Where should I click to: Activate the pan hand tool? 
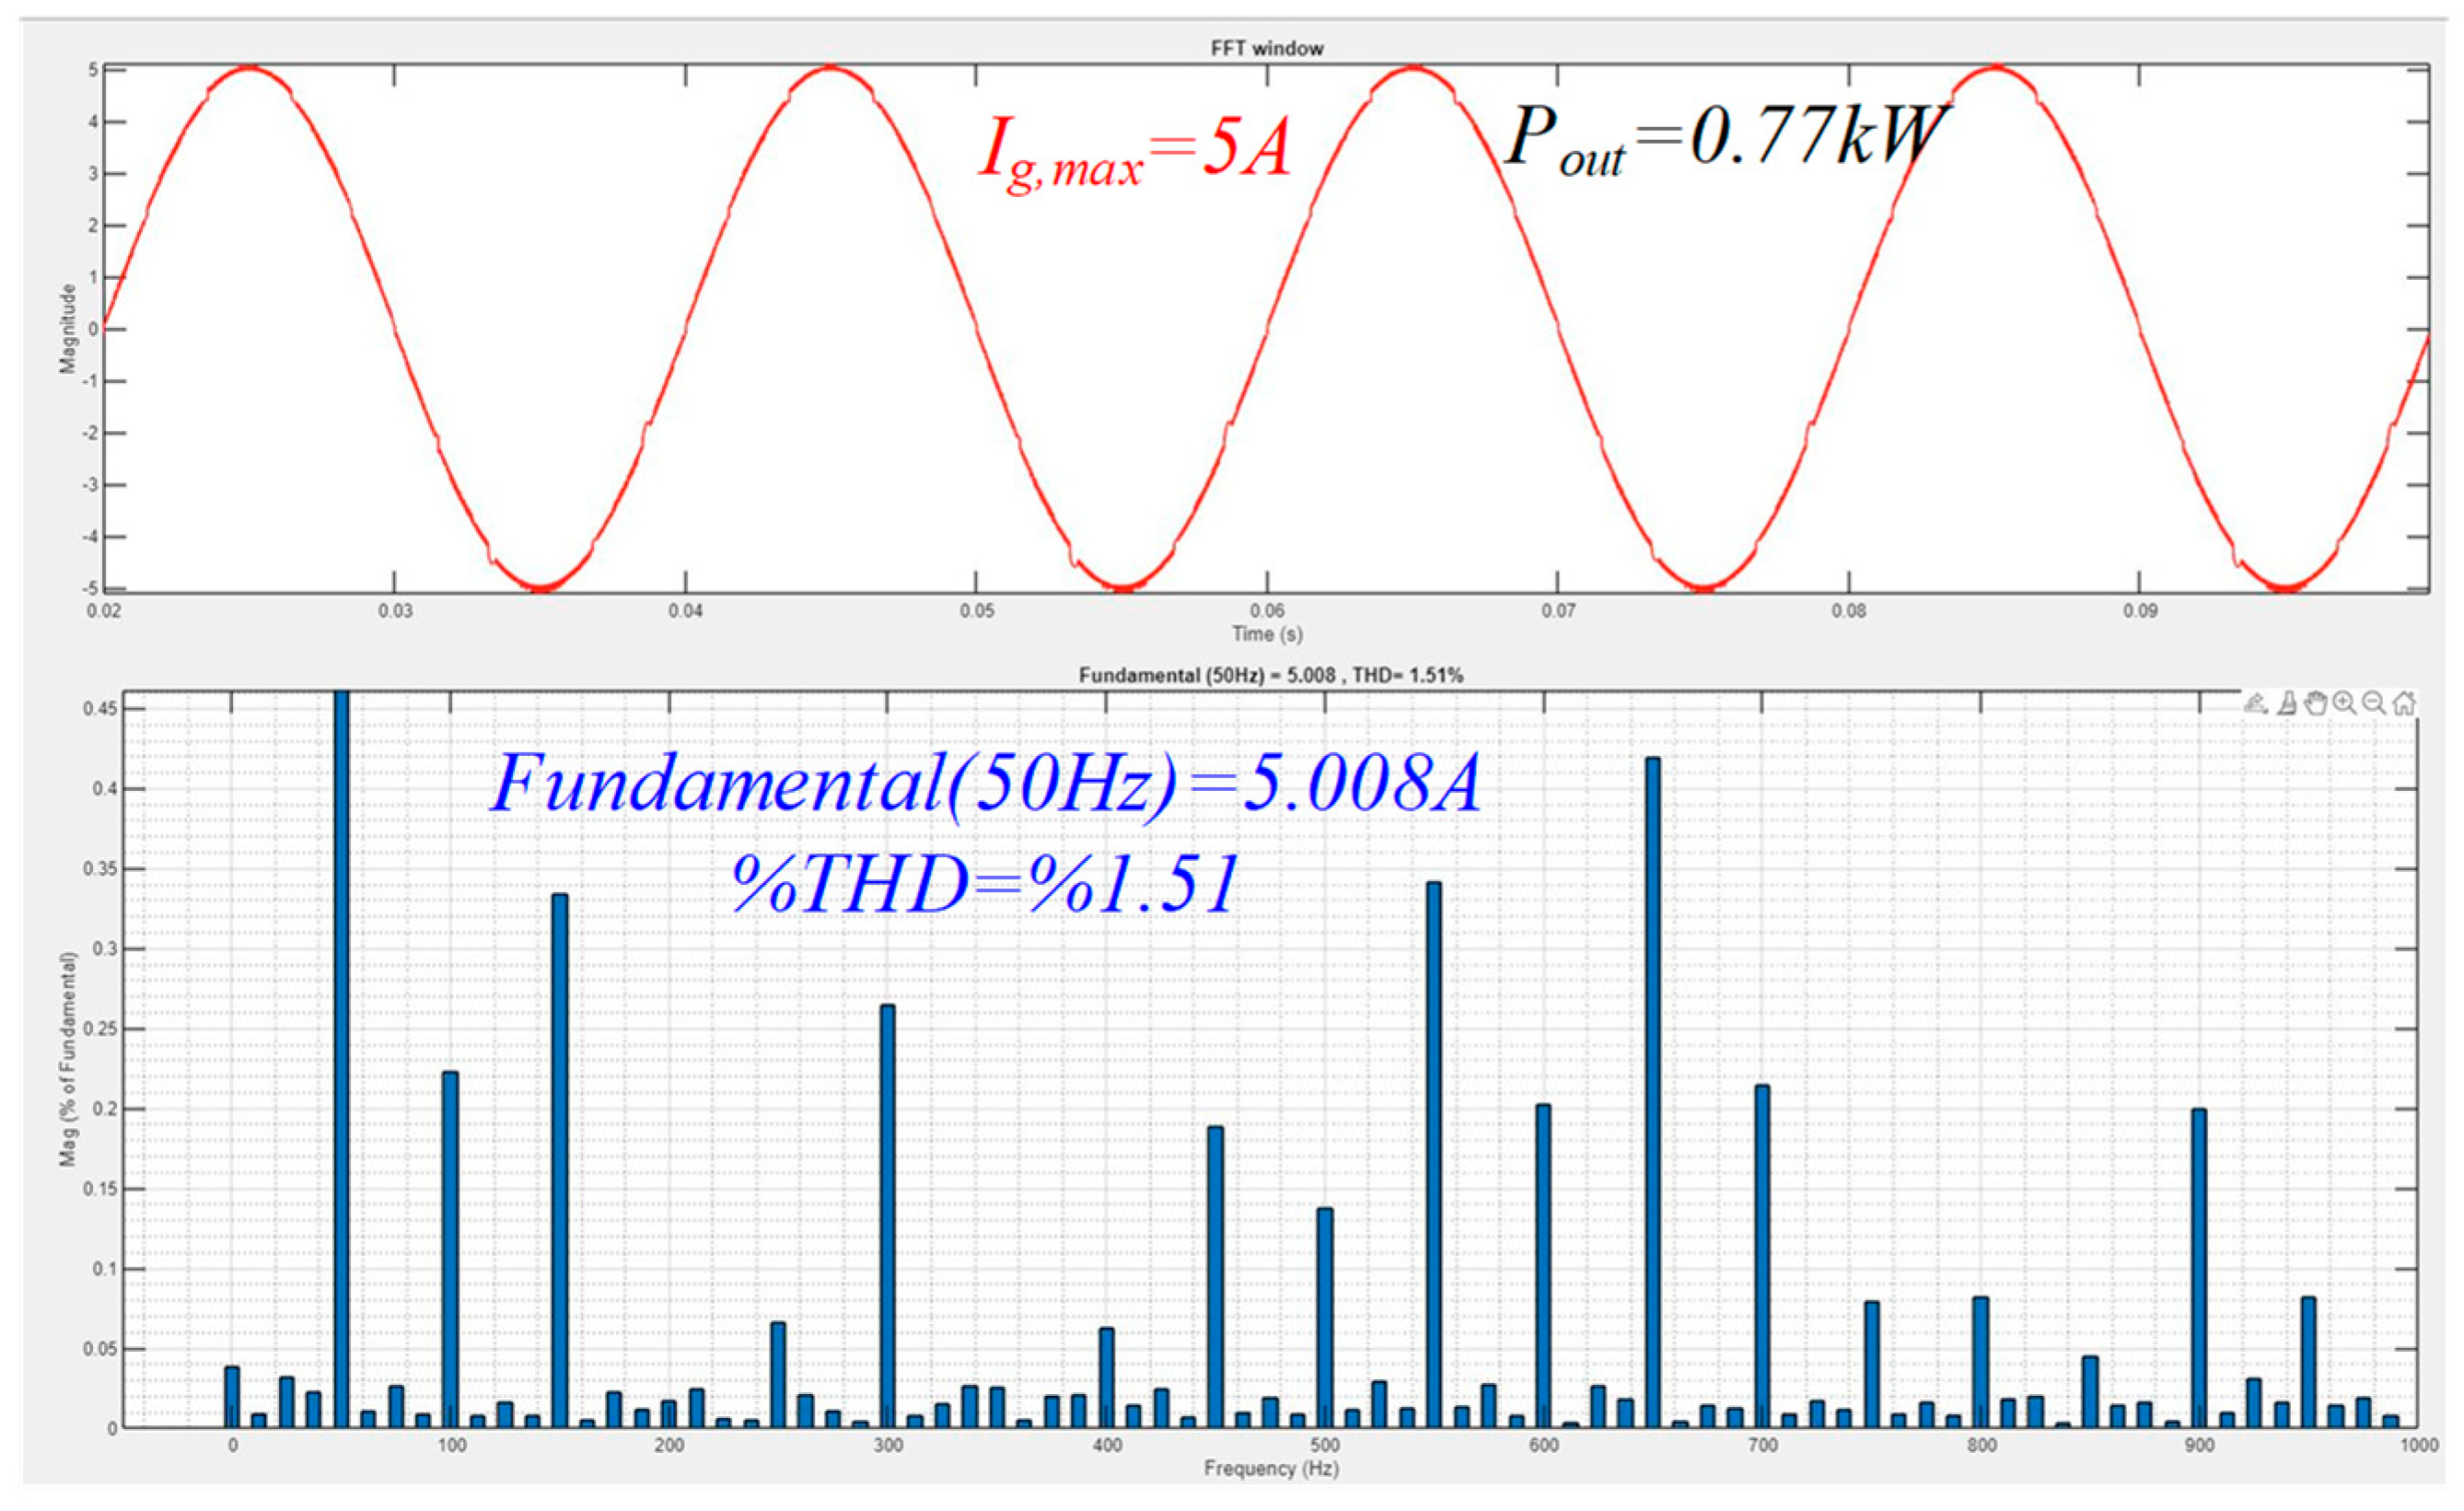pyautogui.click(x=2316, y=703)
